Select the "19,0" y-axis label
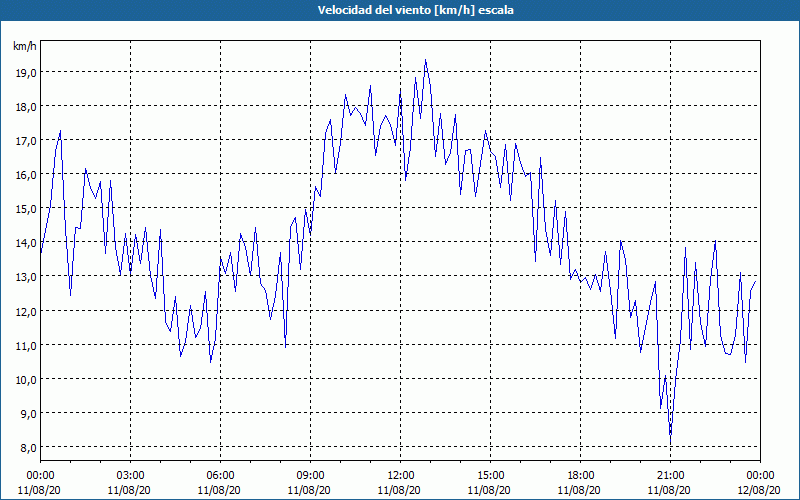 pos(26,73)
